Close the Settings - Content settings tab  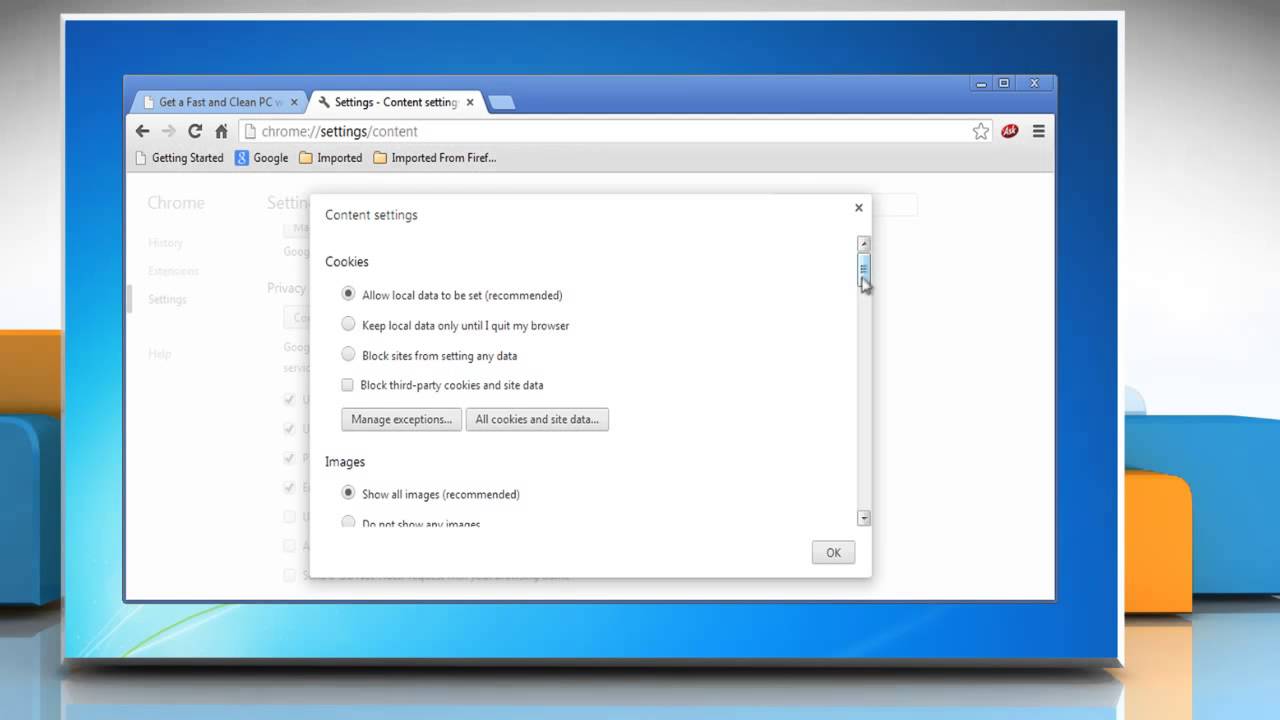[470, 102]
